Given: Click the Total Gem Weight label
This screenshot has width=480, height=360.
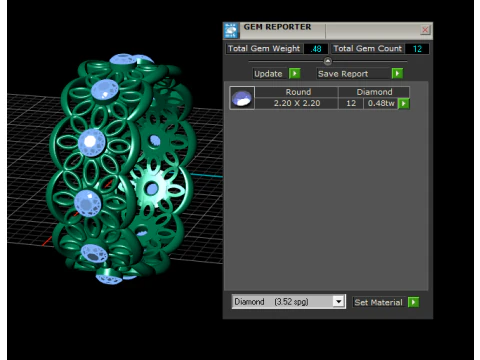Looking at the screenshot, I should [264, 49].
